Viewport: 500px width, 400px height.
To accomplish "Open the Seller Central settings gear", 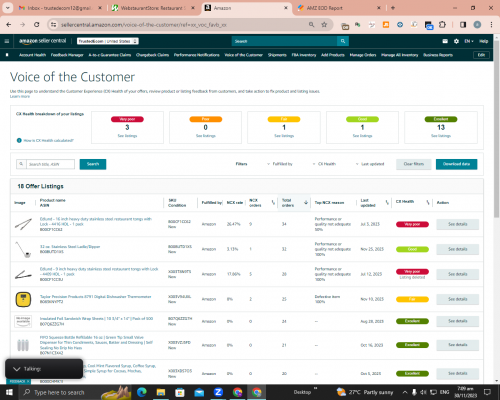I will pyautogui.click(x=456, y=41).
